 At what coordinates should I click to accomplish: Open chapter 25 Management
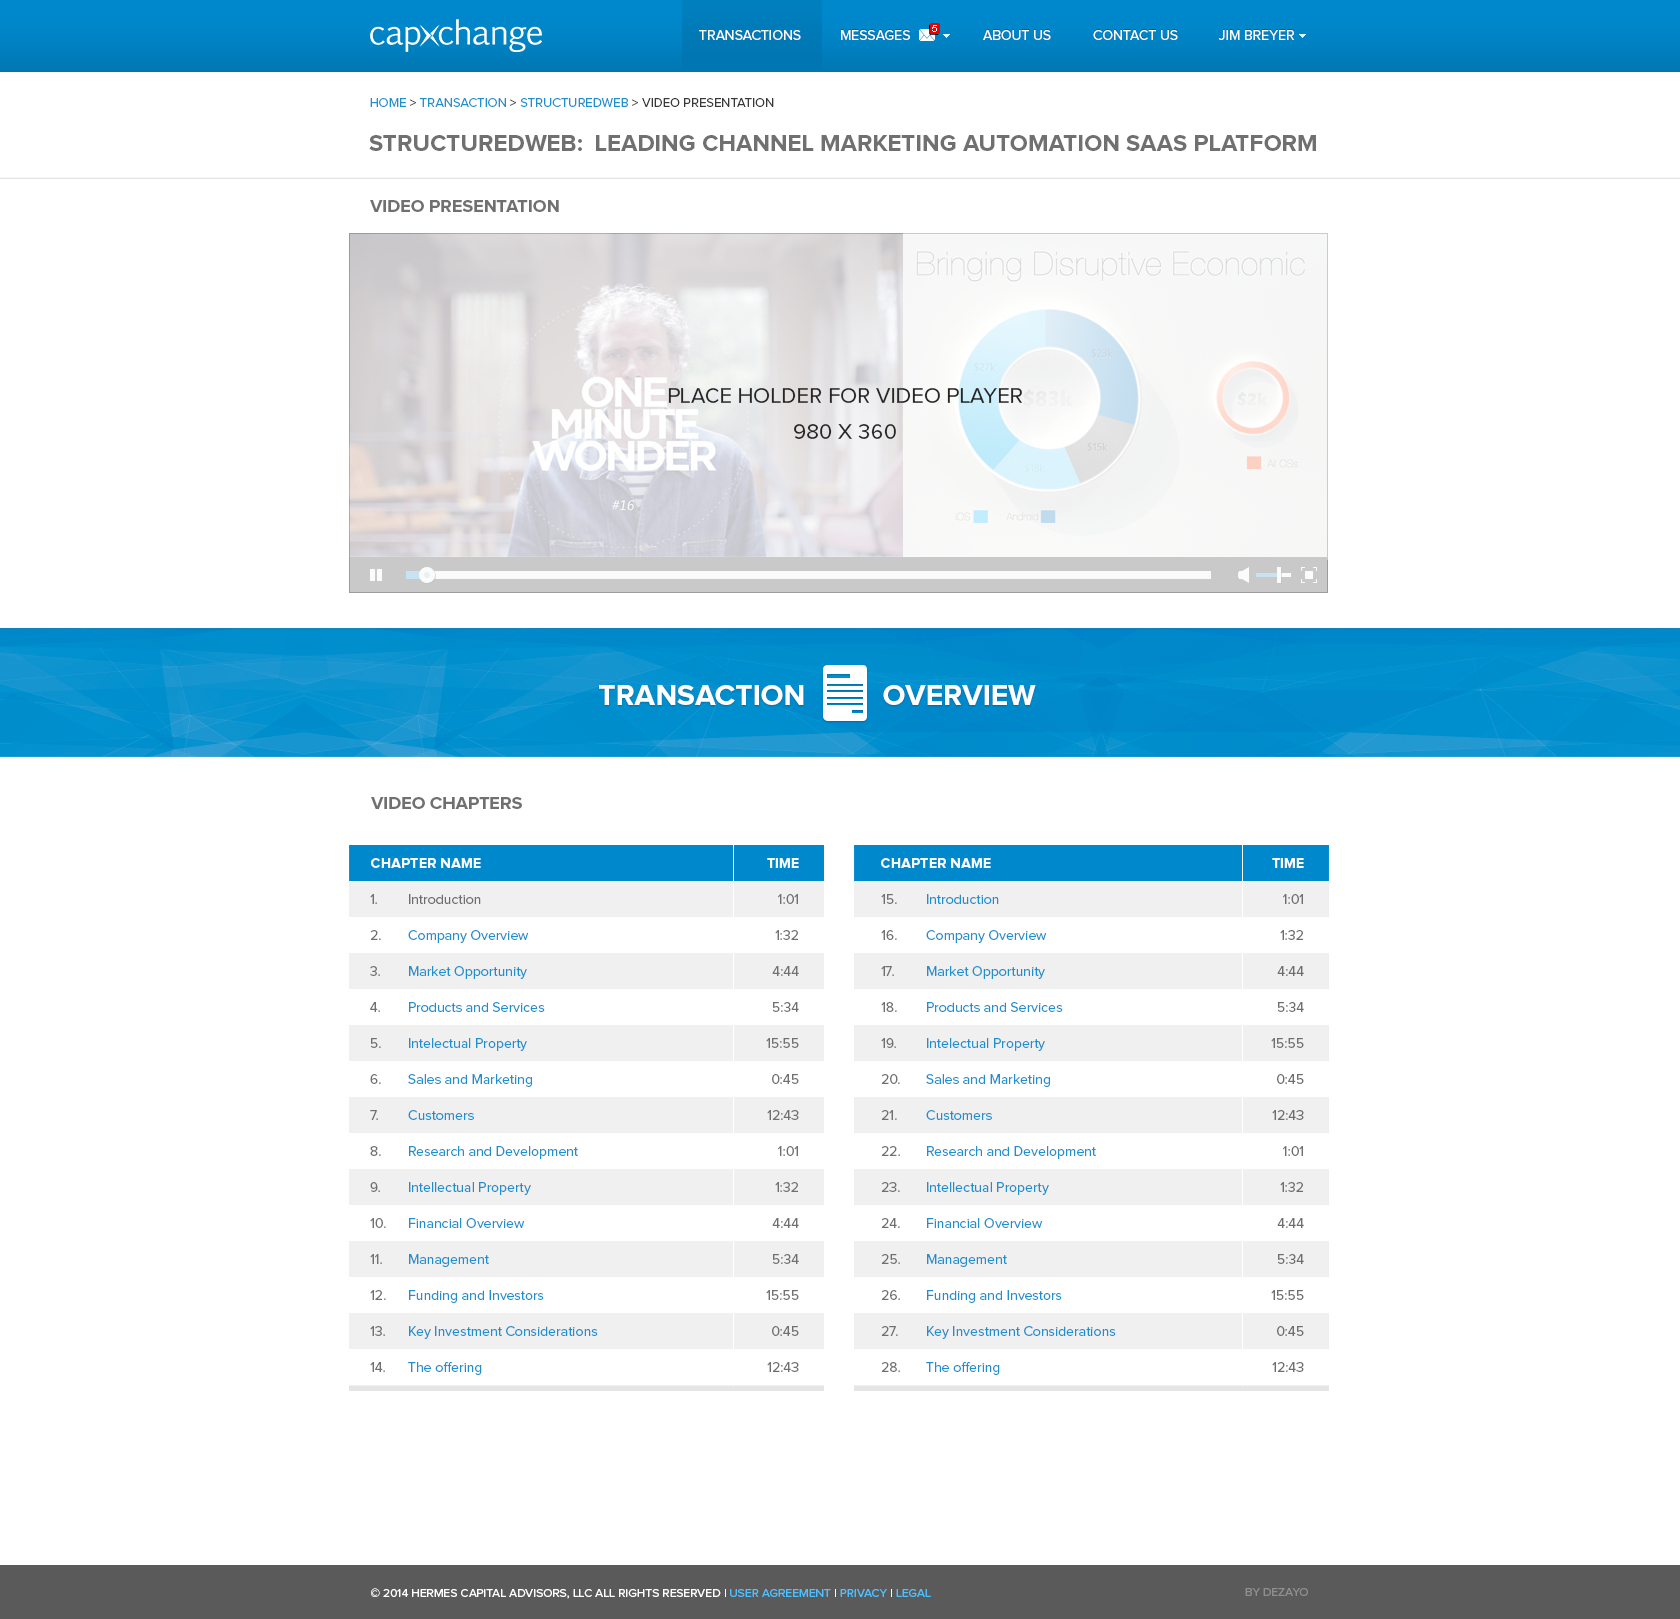[x=966, y=1259]
